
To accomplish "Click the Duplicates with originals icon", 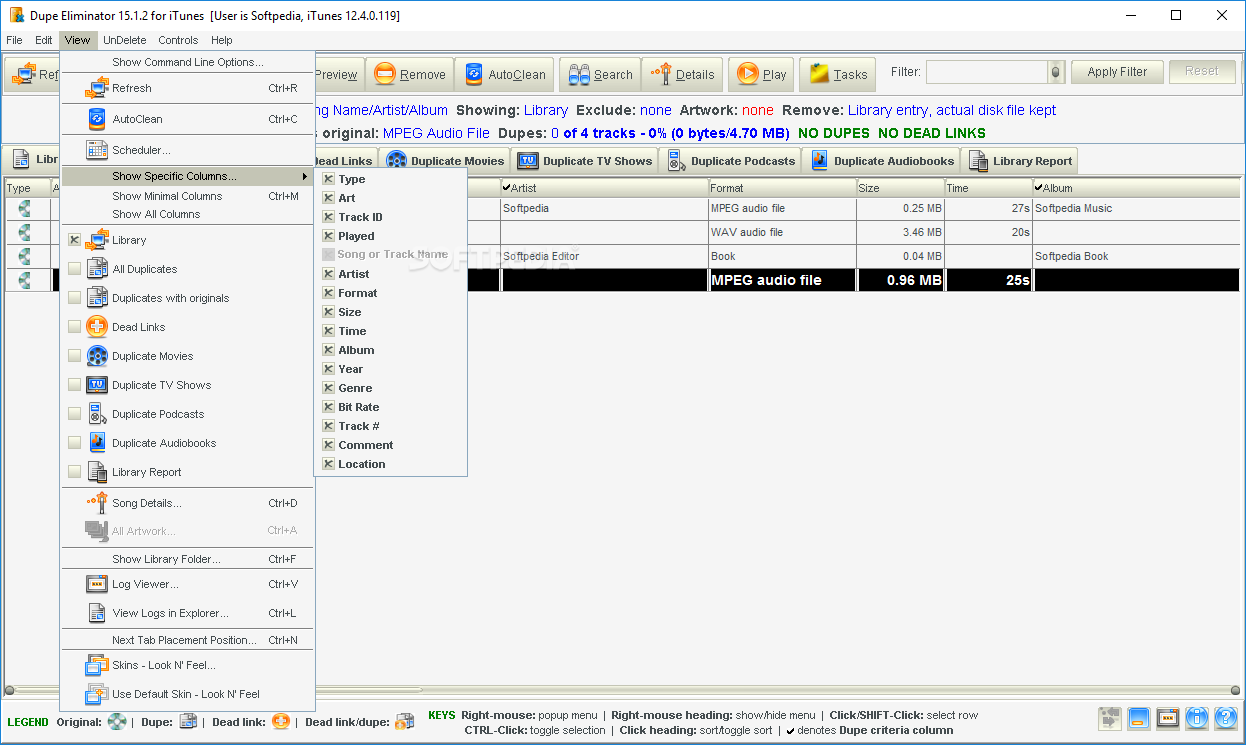I will click(97, 298).
